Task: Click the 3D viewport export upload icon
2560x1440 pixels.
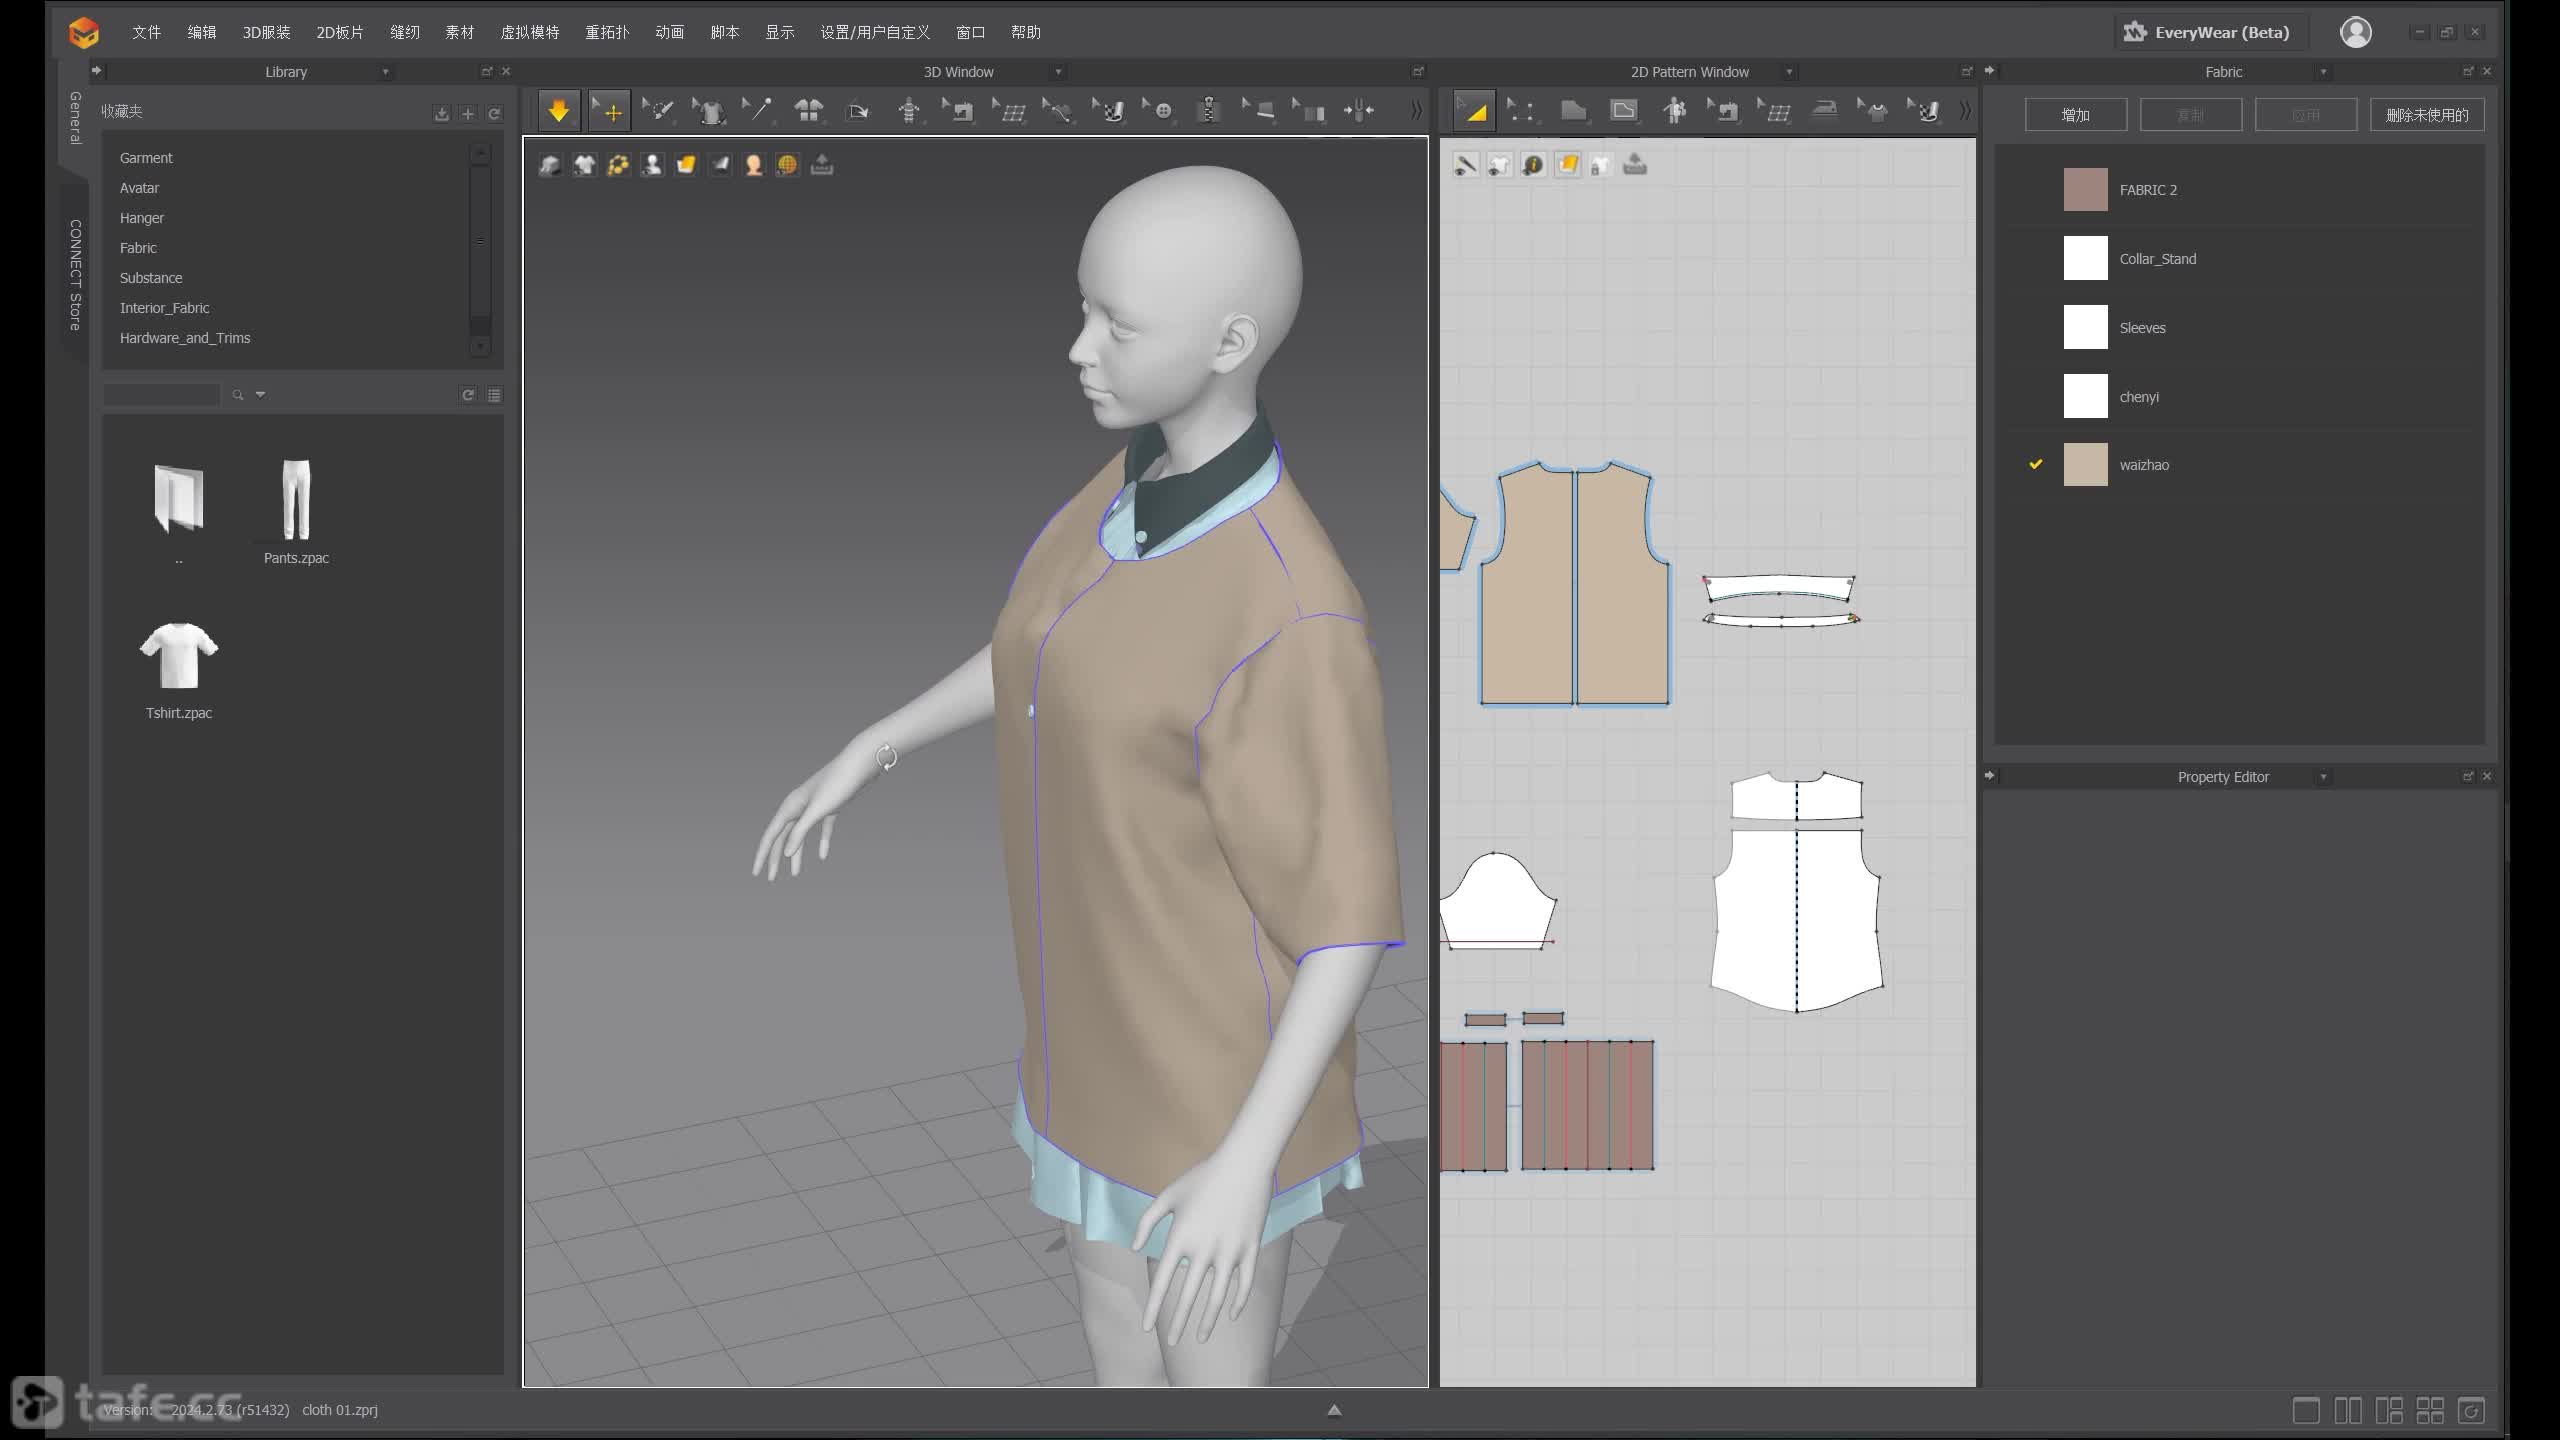Action: (822, 165)
